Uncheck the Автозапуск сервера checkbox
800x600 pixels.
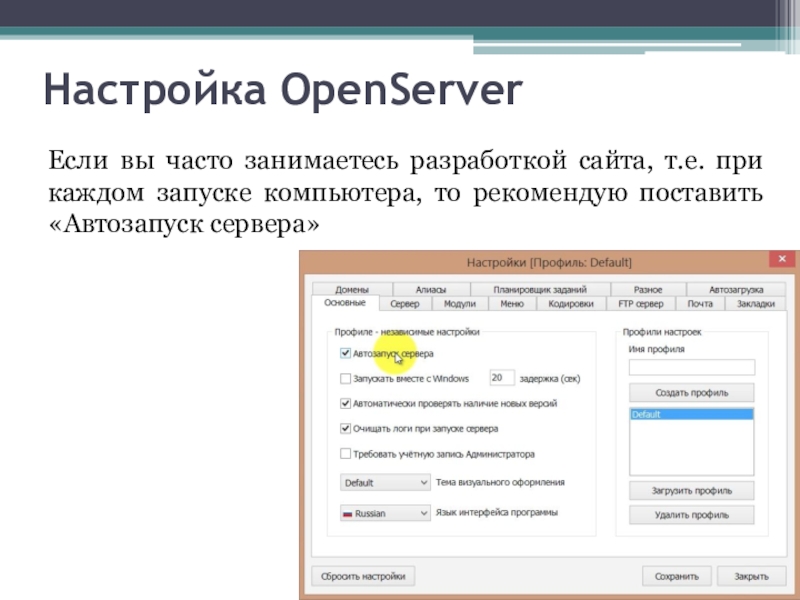pos(345,353)
